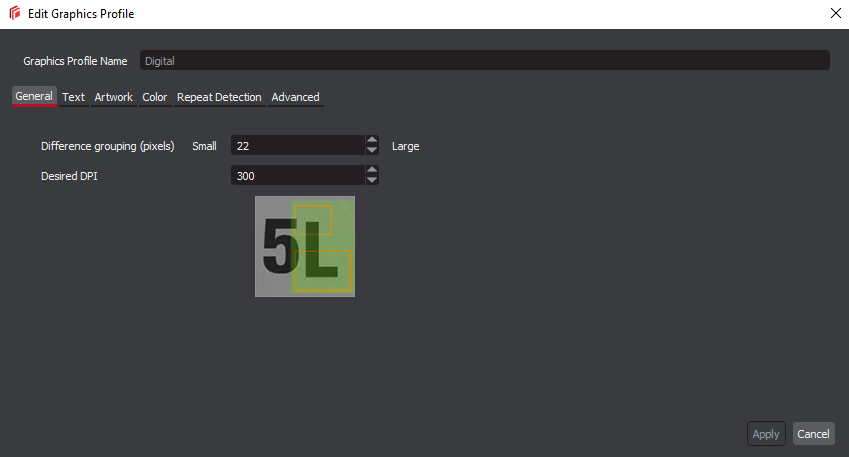Screen dimensions: 849x457
Task: Open the Advanced tab
Action: click(295, 97)
